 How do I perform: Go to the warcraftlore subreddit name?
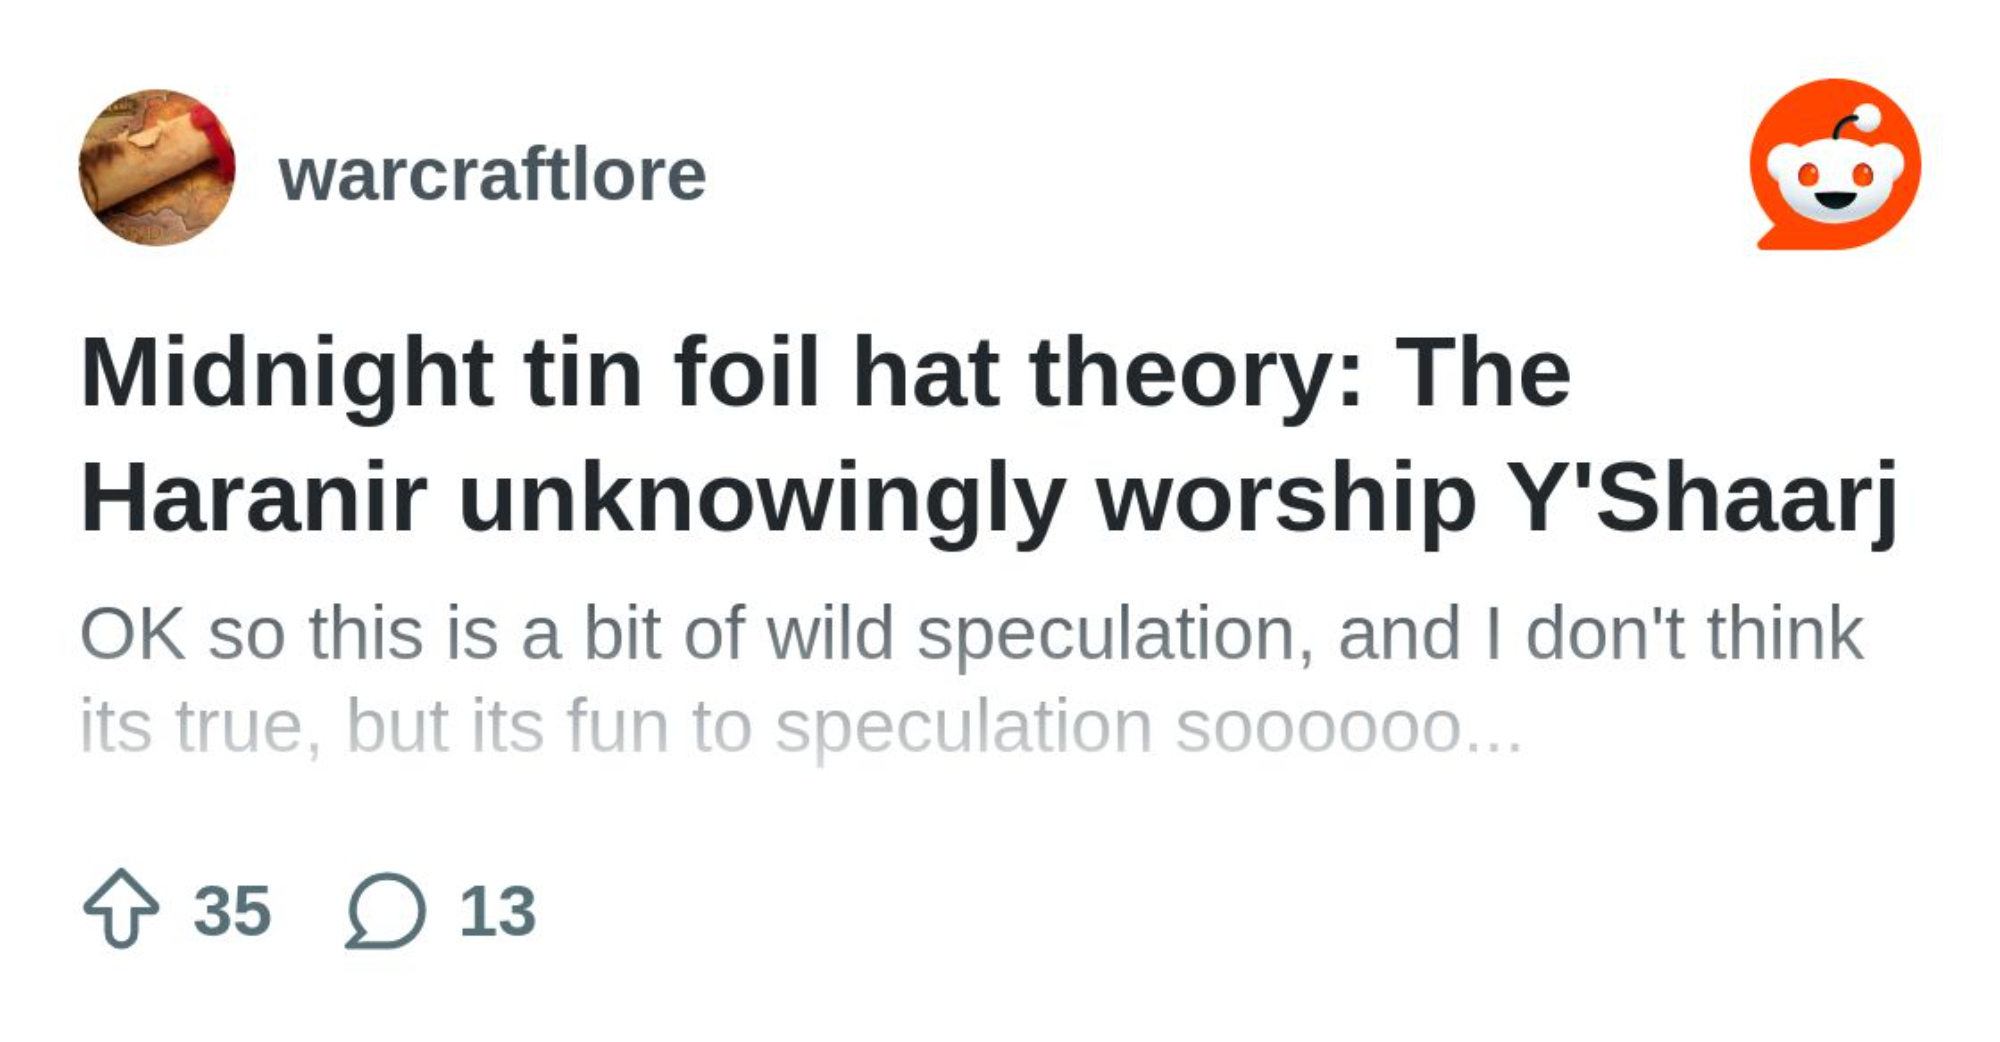492,175
